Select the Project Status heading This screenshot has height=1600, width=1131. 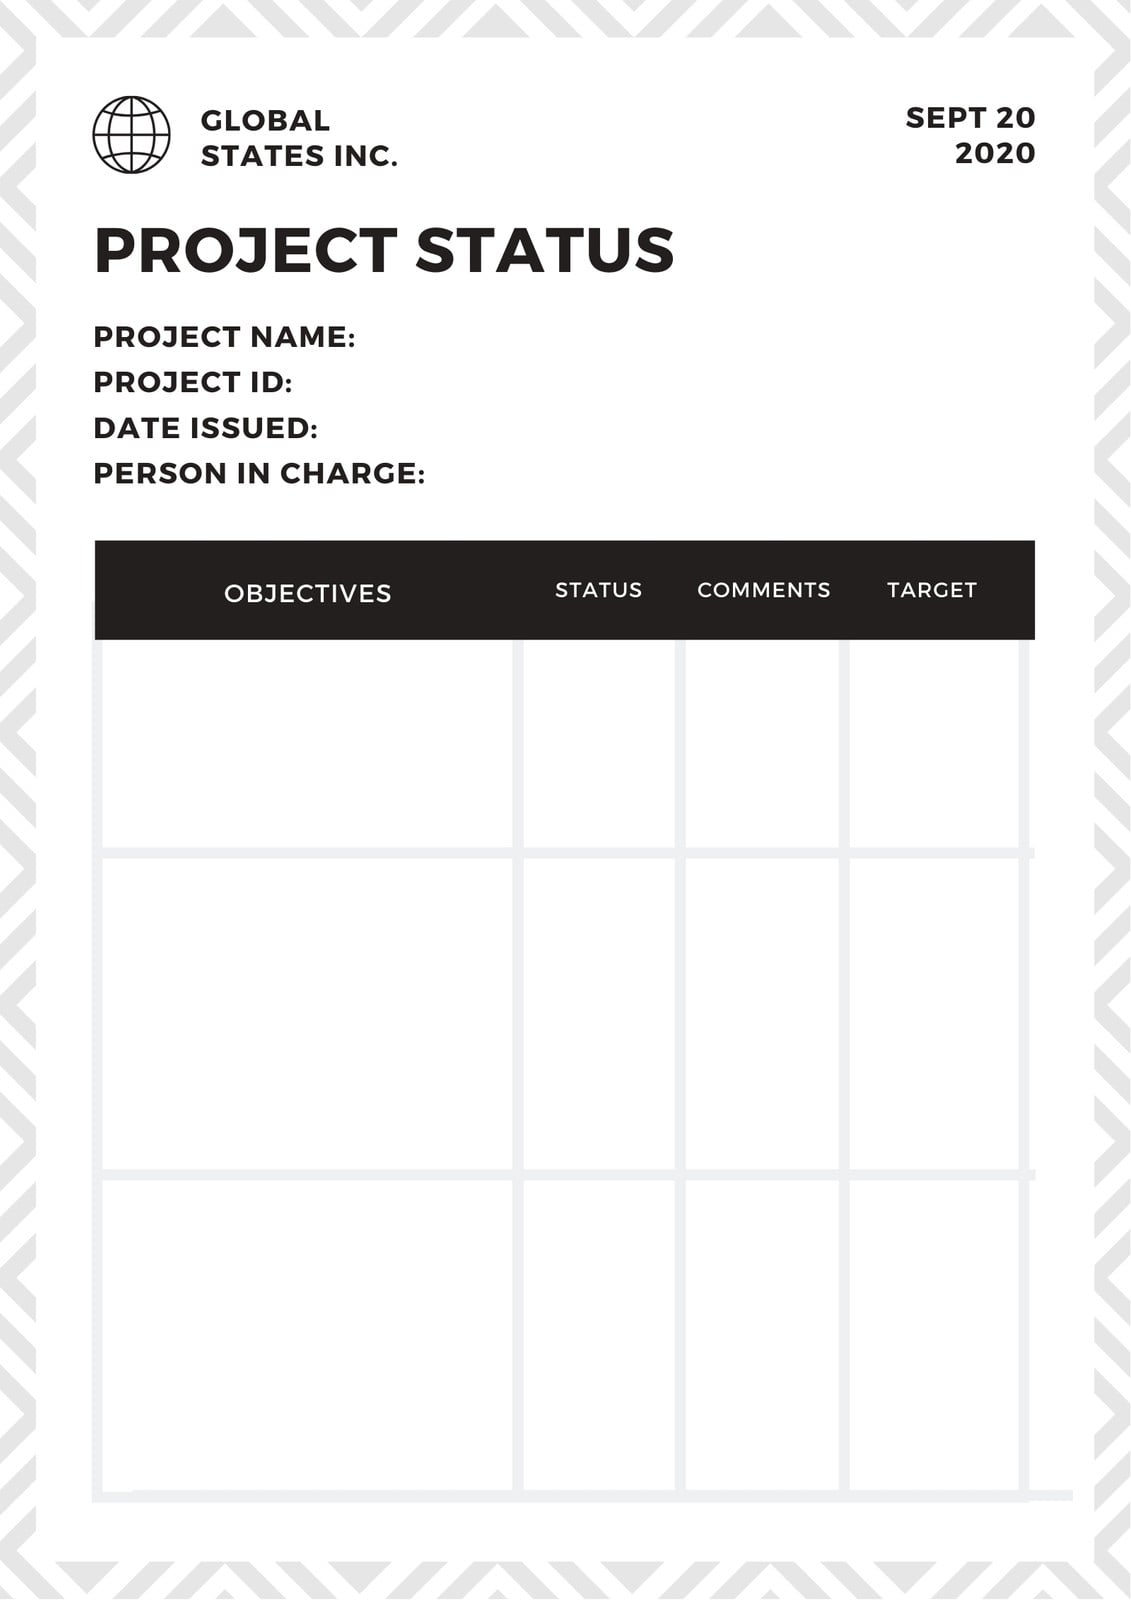[x=384, y=250]
